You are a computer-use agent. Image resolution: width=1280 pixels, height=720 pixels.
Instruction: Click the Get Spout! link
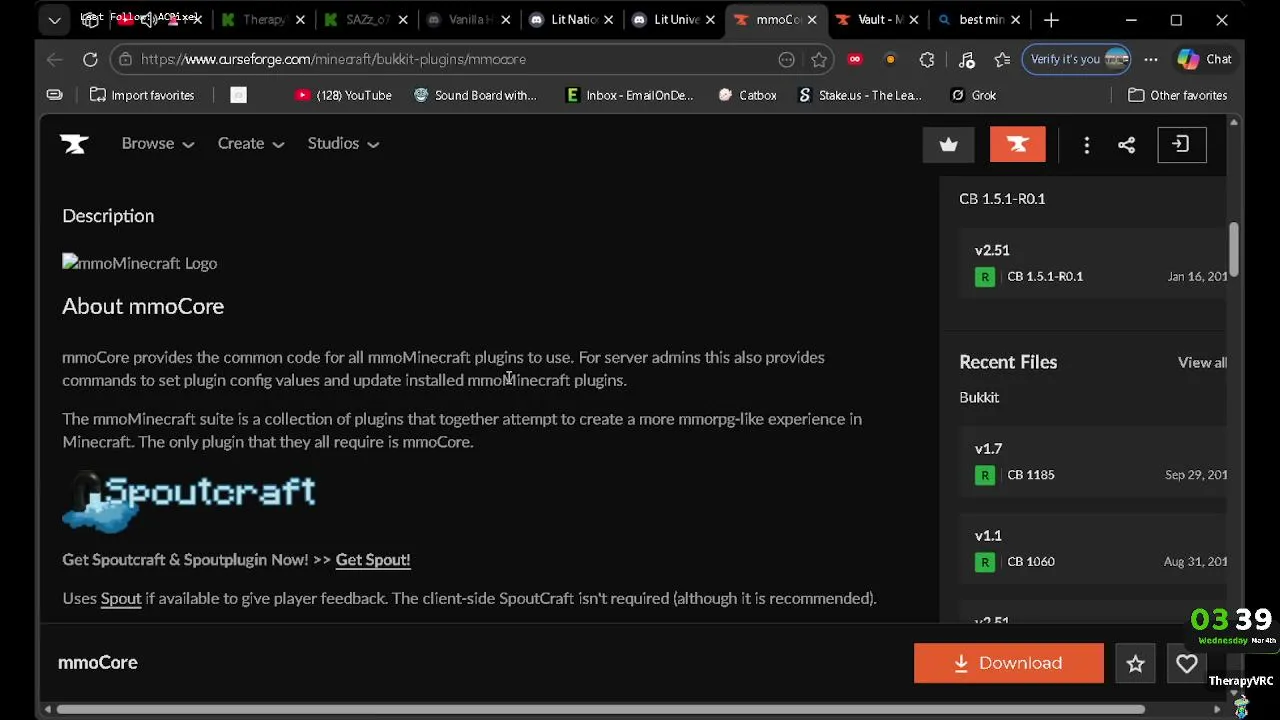pos(373,560)
